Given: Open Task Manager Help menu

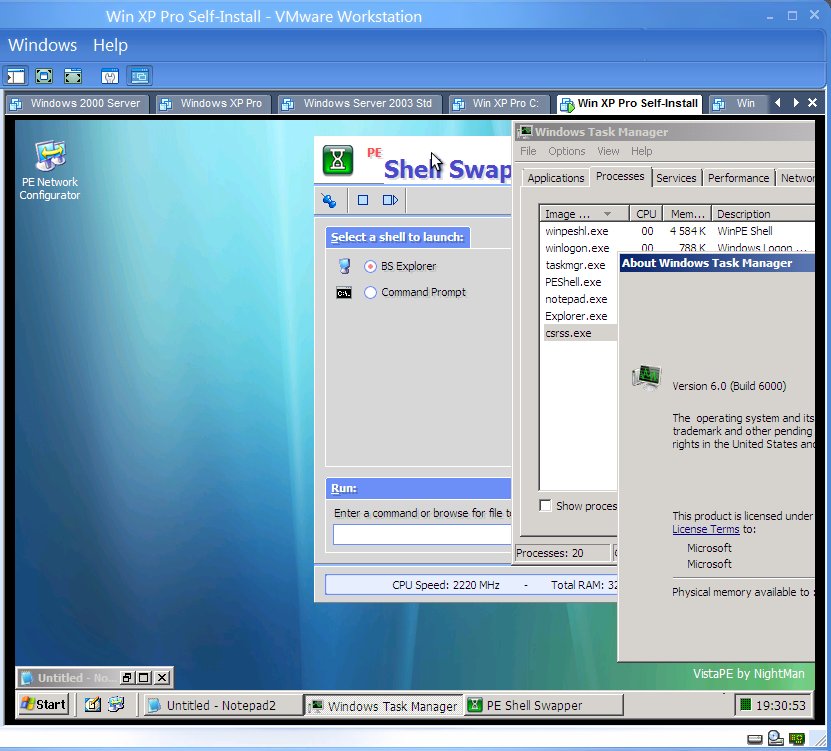Looking at the screenshot, I should click(x=641, y=151).
